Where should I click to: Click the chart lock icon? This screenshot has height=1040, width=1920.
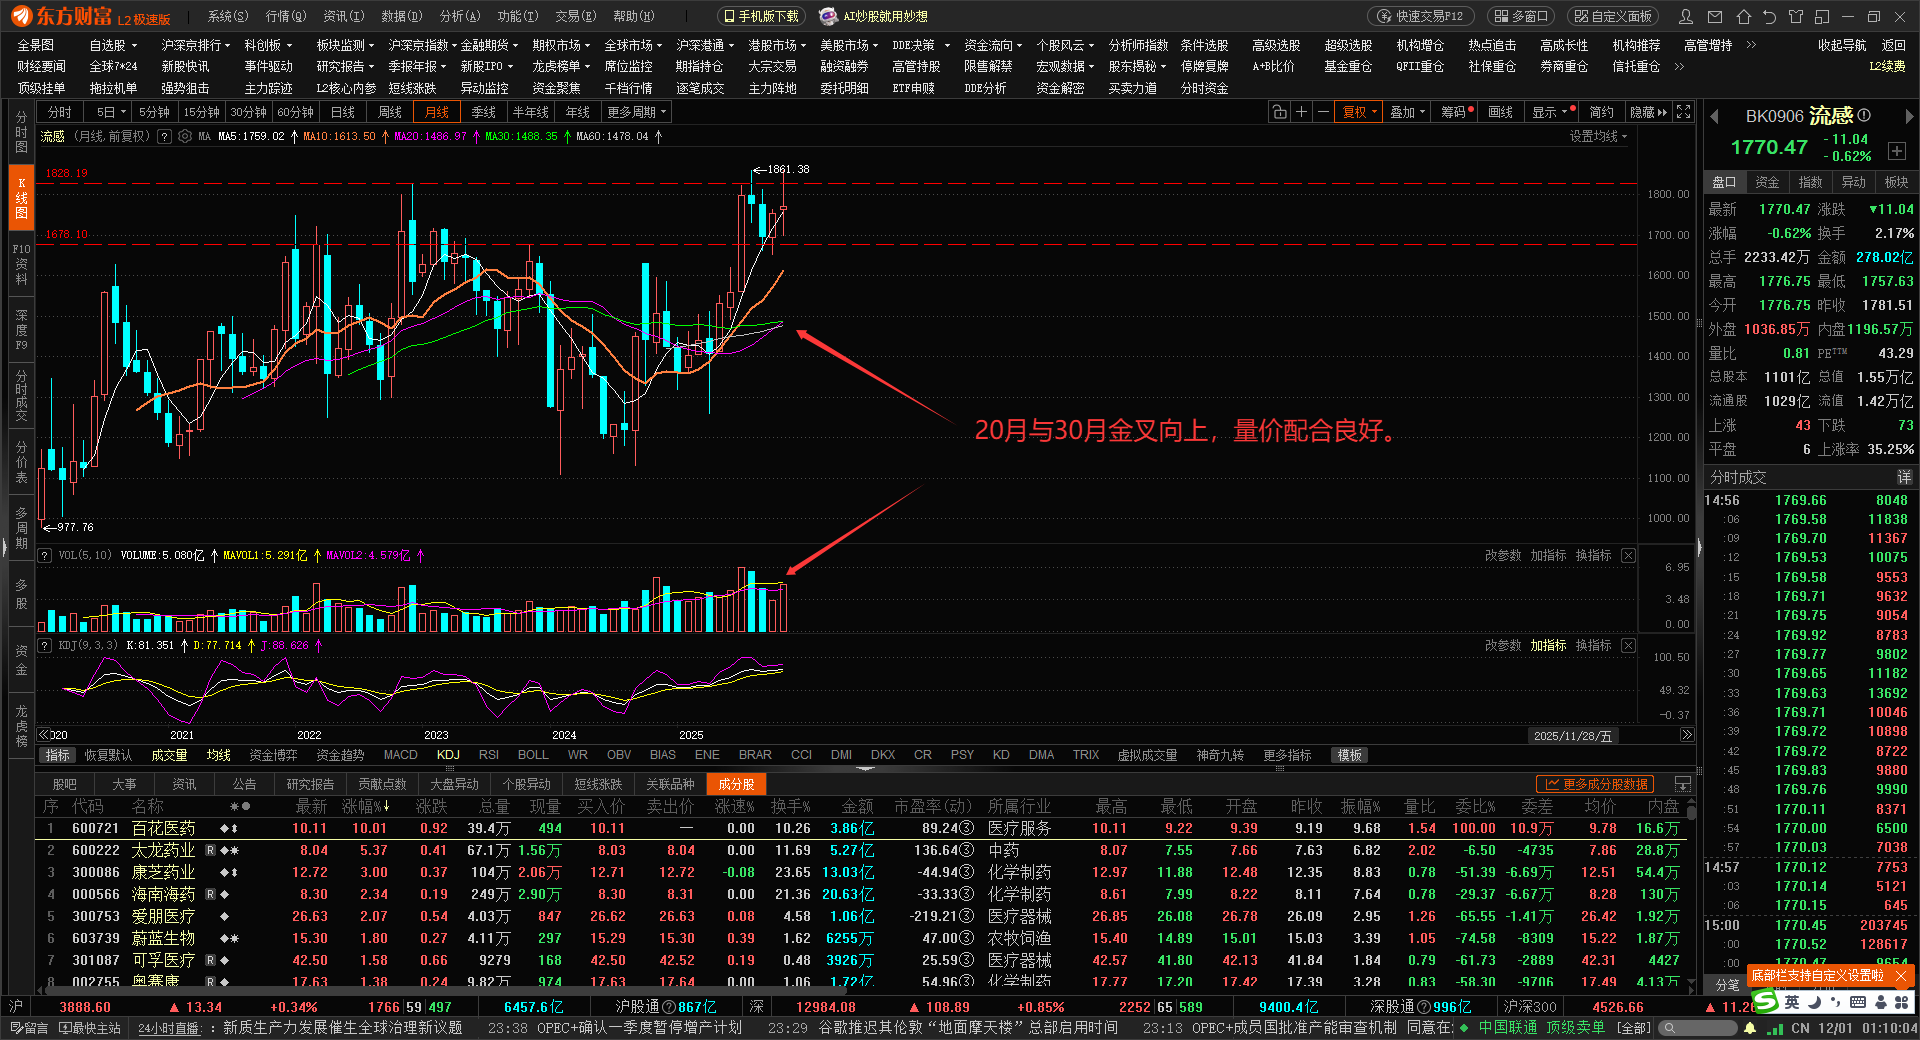click(x=1279, y=112)
